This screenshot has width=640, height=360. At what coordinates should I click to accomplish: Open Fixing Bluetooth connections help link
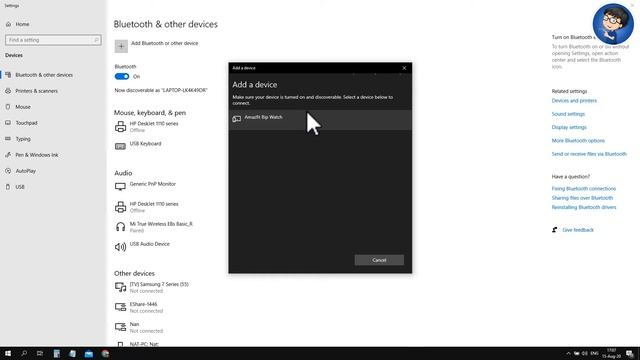[584, 189]
